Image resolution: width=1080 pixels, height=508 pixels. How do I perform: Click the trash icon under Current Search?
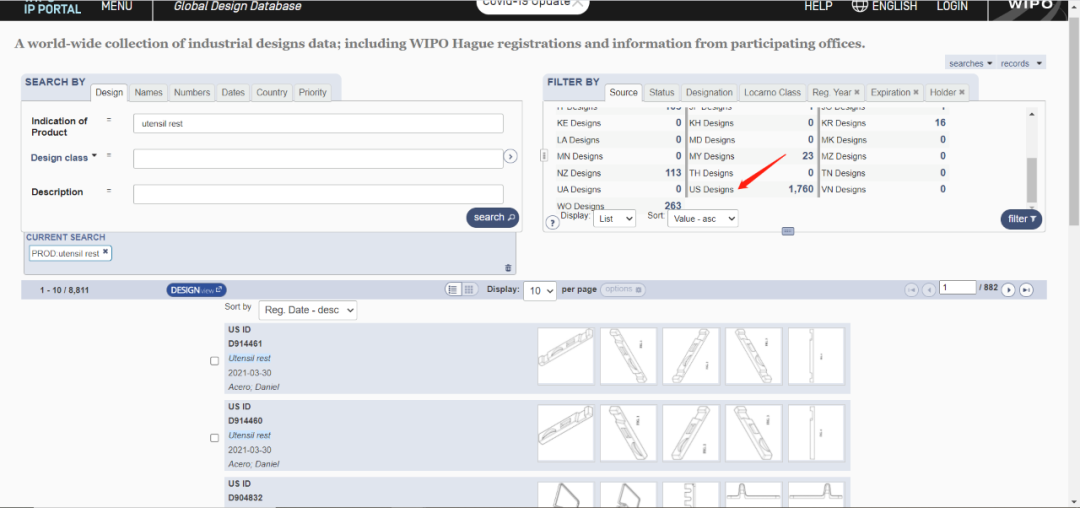(x=508, y=268)
